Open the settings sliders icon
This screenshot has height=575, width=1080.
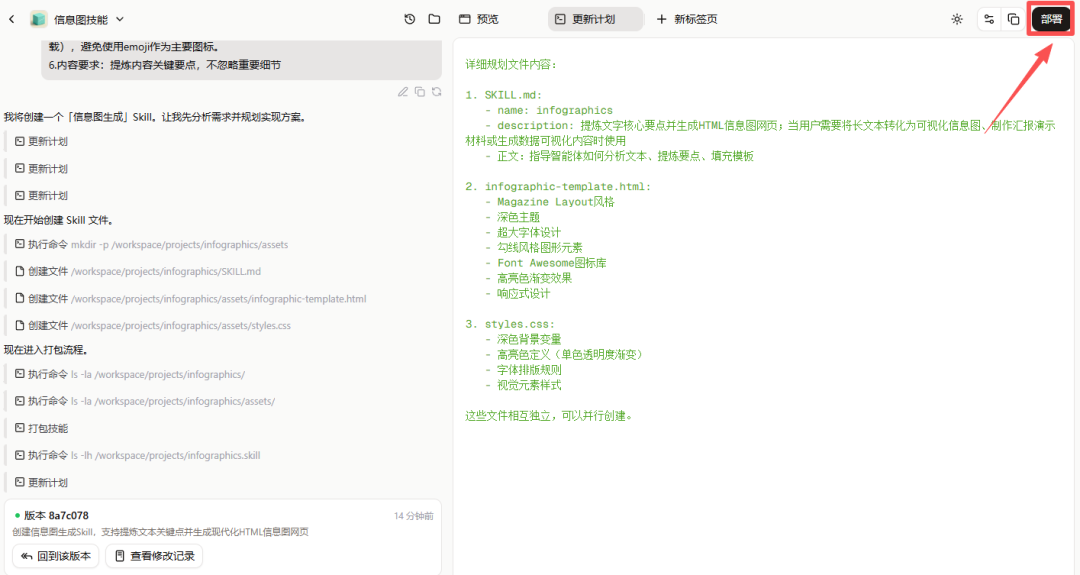point(989,19)
